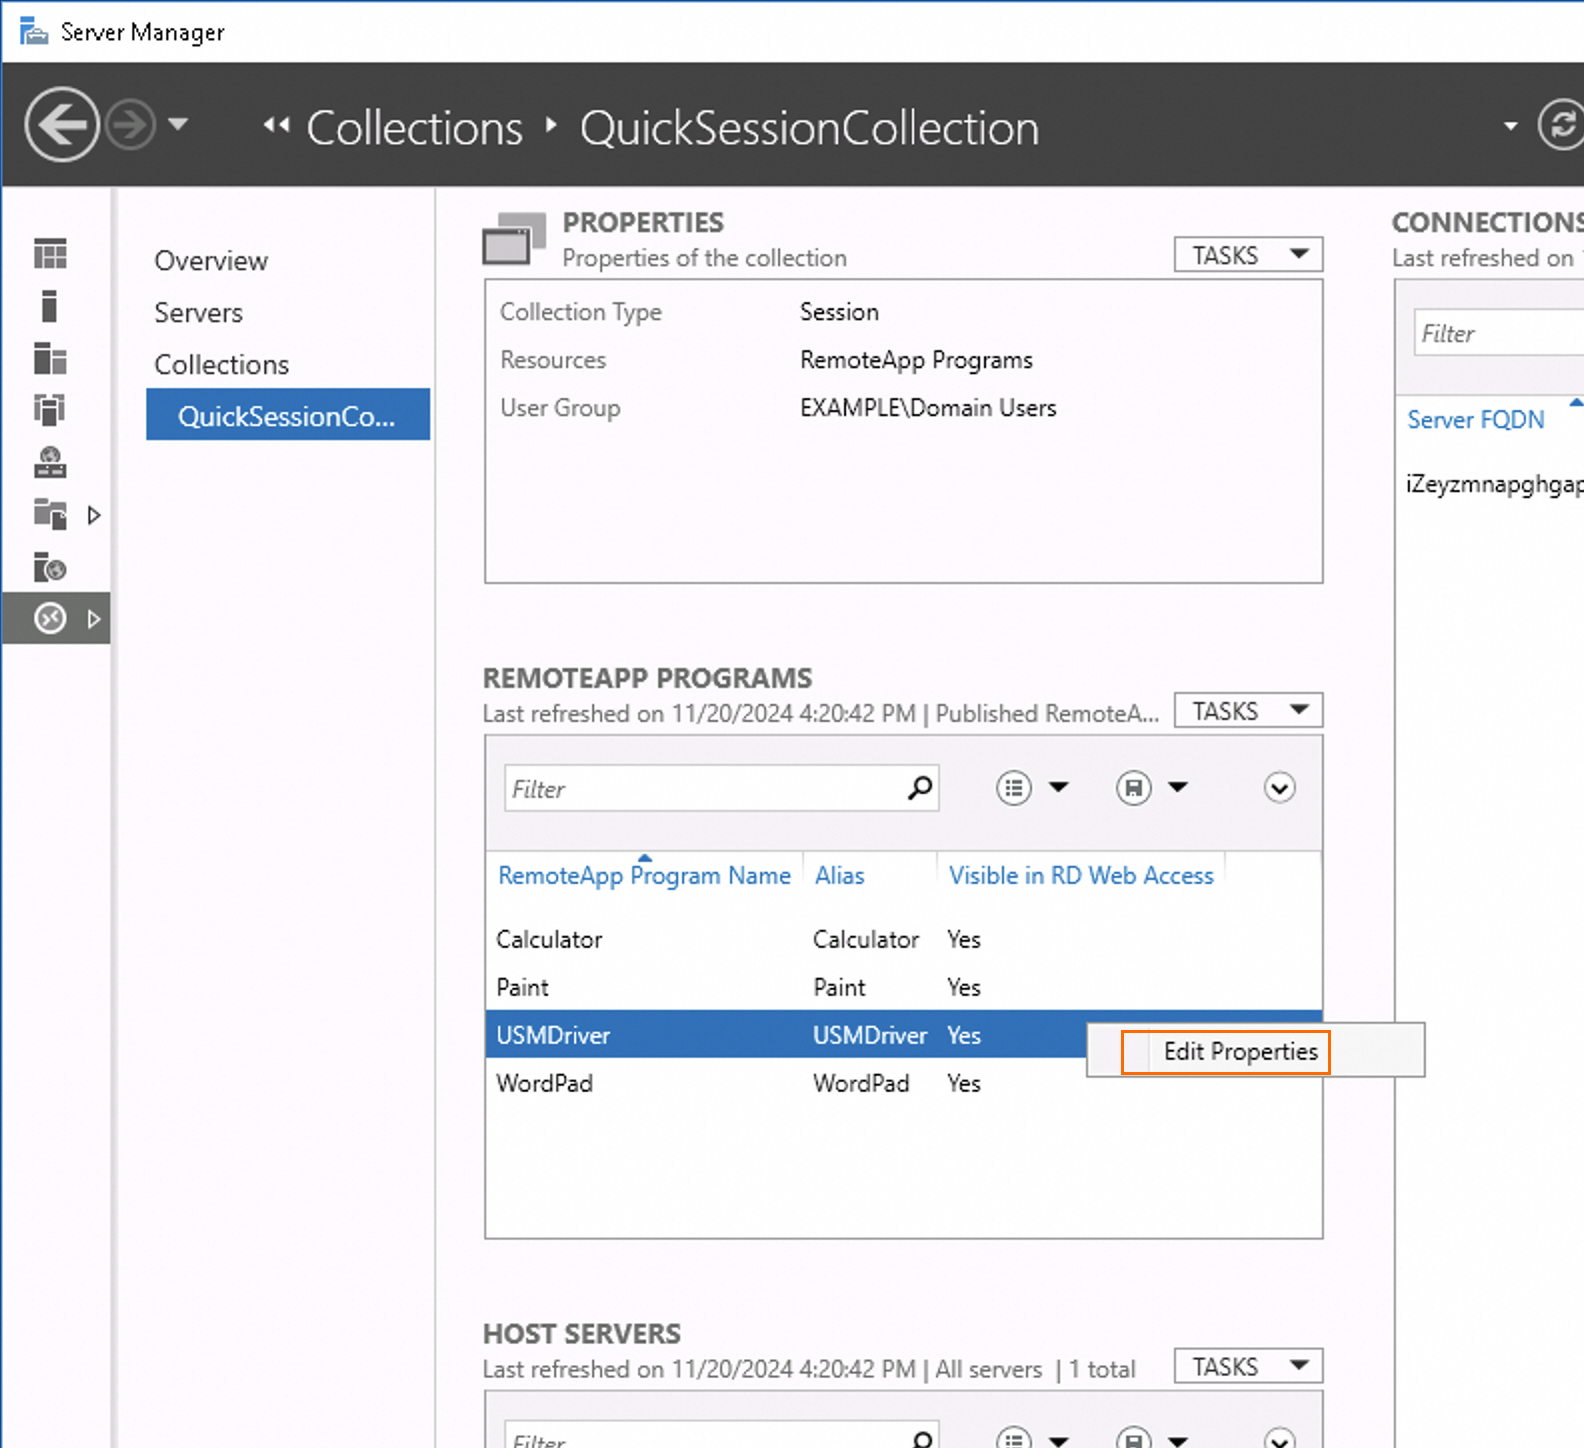Open the DNS sidebar icon
The width and height of the screenshot is (1584, 1448).
tap(50, 462)
